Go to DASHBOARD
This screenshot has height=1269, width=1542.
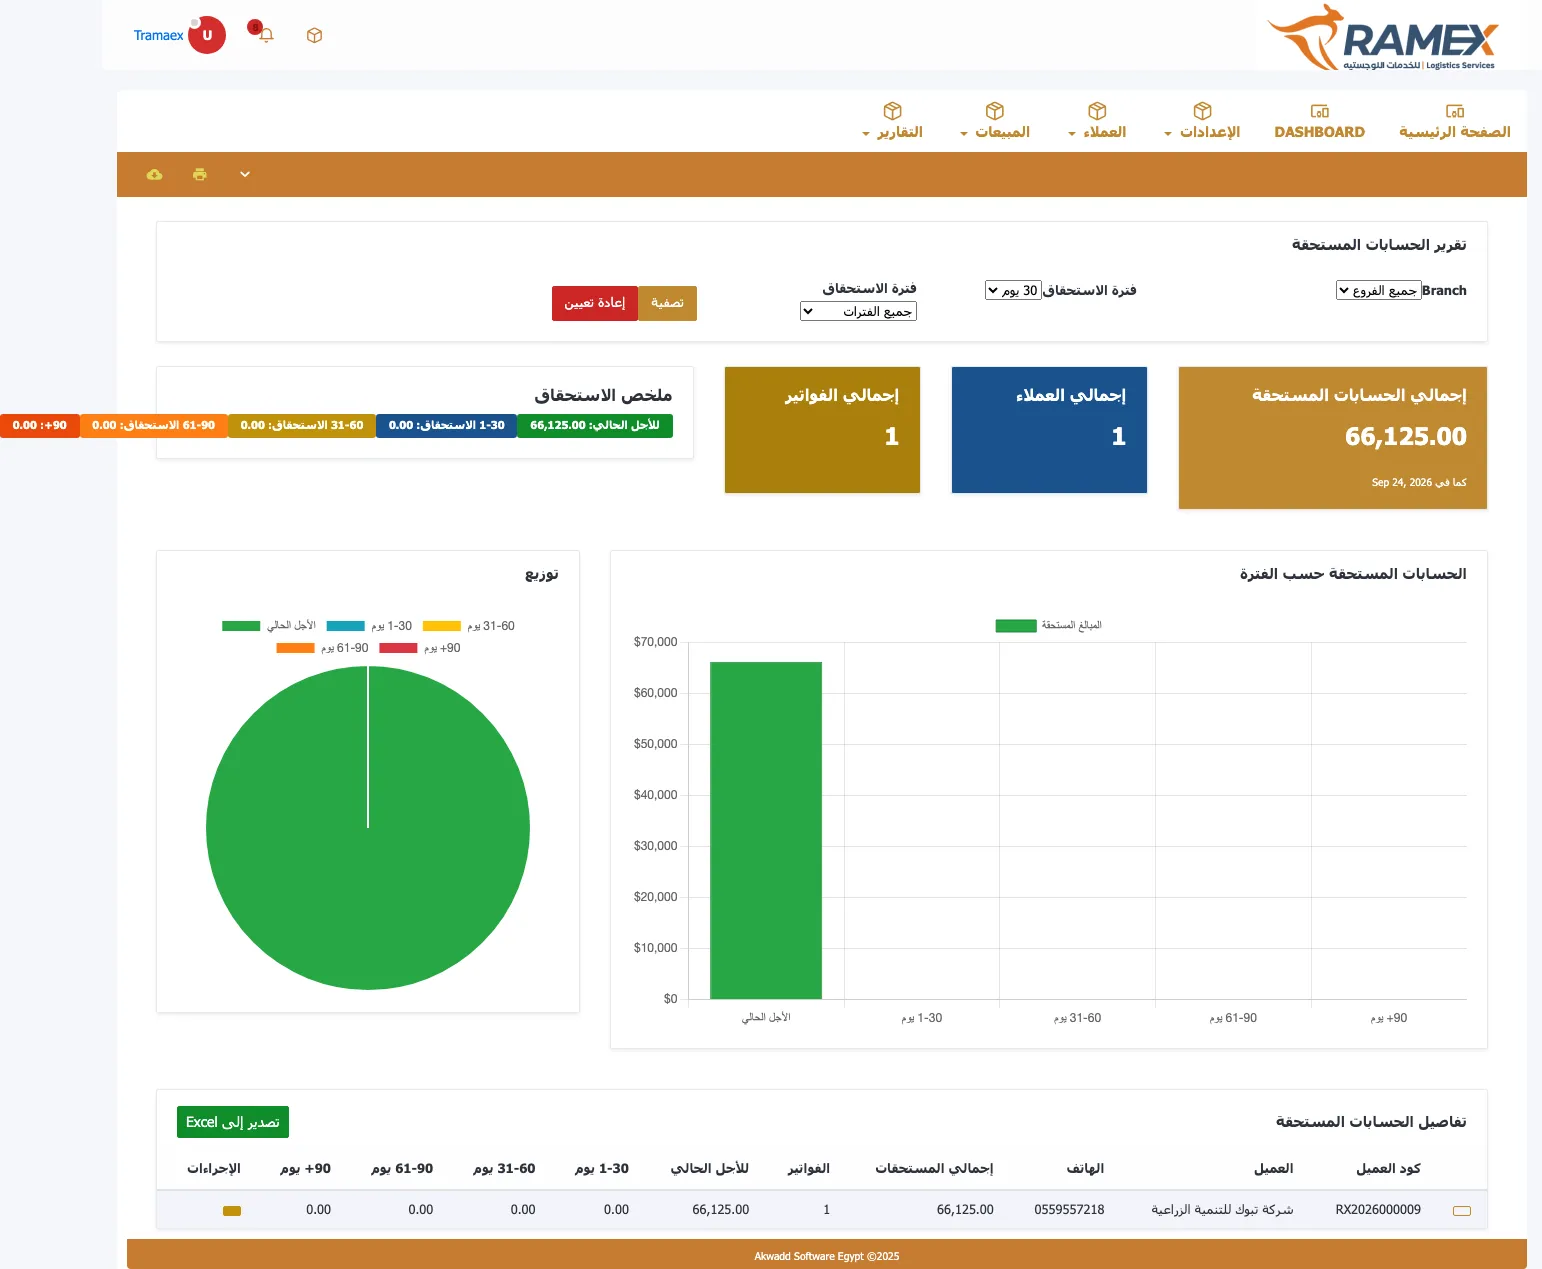click(x=1320, y=132)
